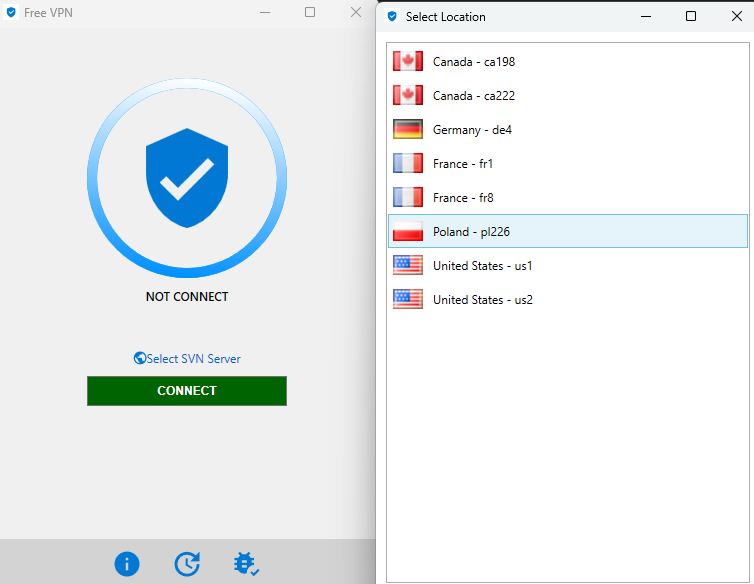Image resolution: width=754 pixels, height=584 pixels.
Task: Open the Select SVN Server link
Action: (188, 359)
